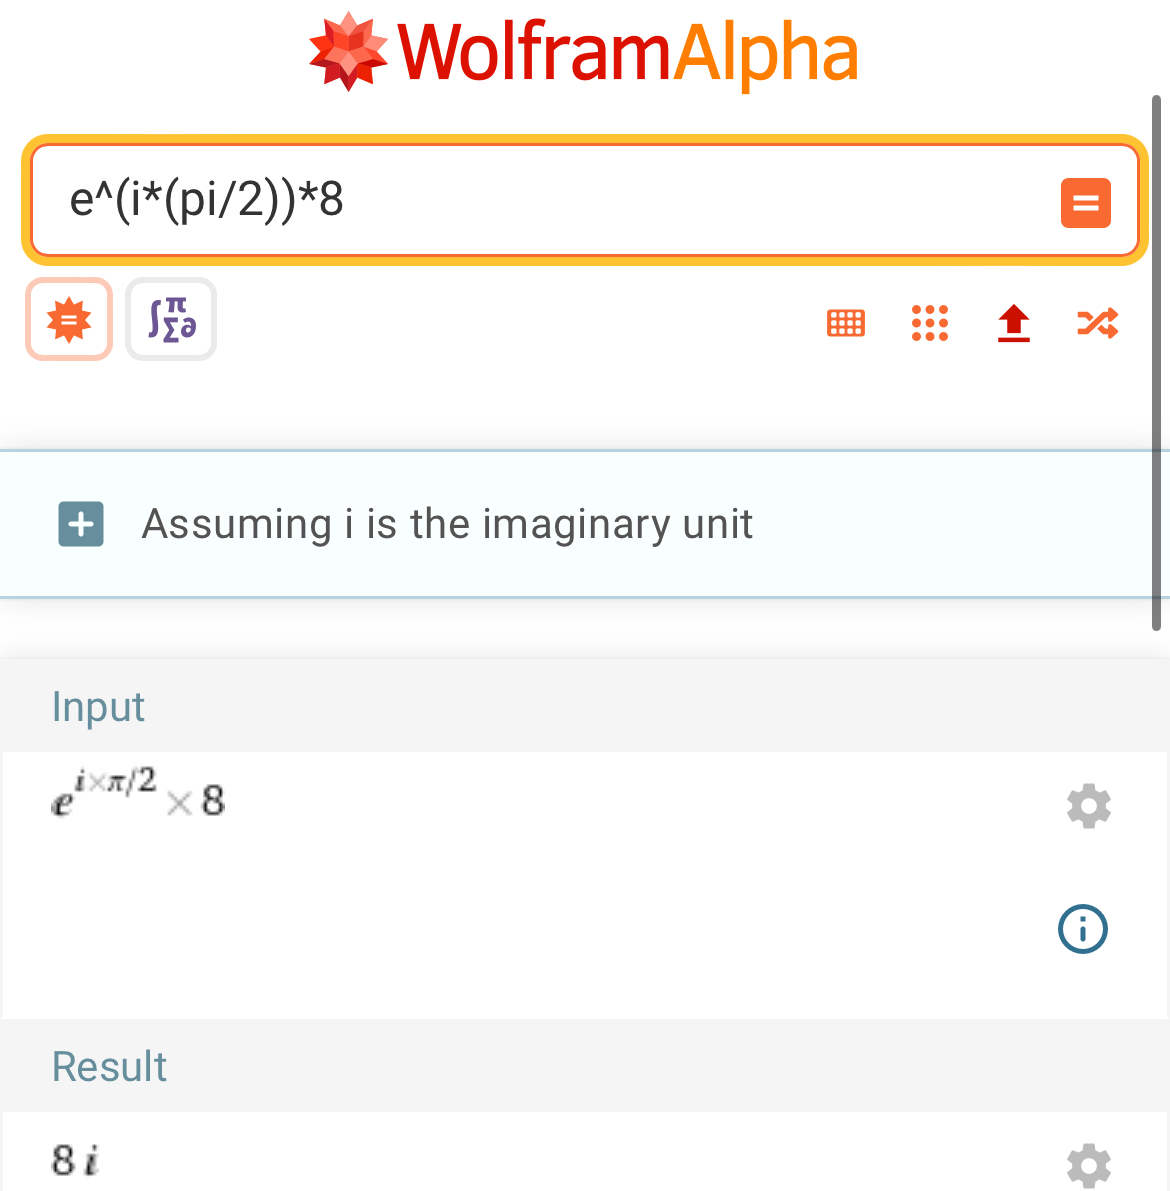Open settings gear for Input pod
The image size is (1170, 1191).
[1088, 806]
